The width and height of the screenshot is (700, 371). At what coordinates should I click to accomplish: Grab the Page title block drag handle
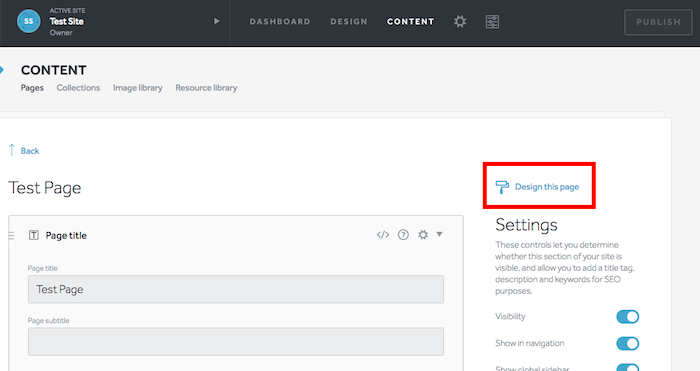coord(11,235)
